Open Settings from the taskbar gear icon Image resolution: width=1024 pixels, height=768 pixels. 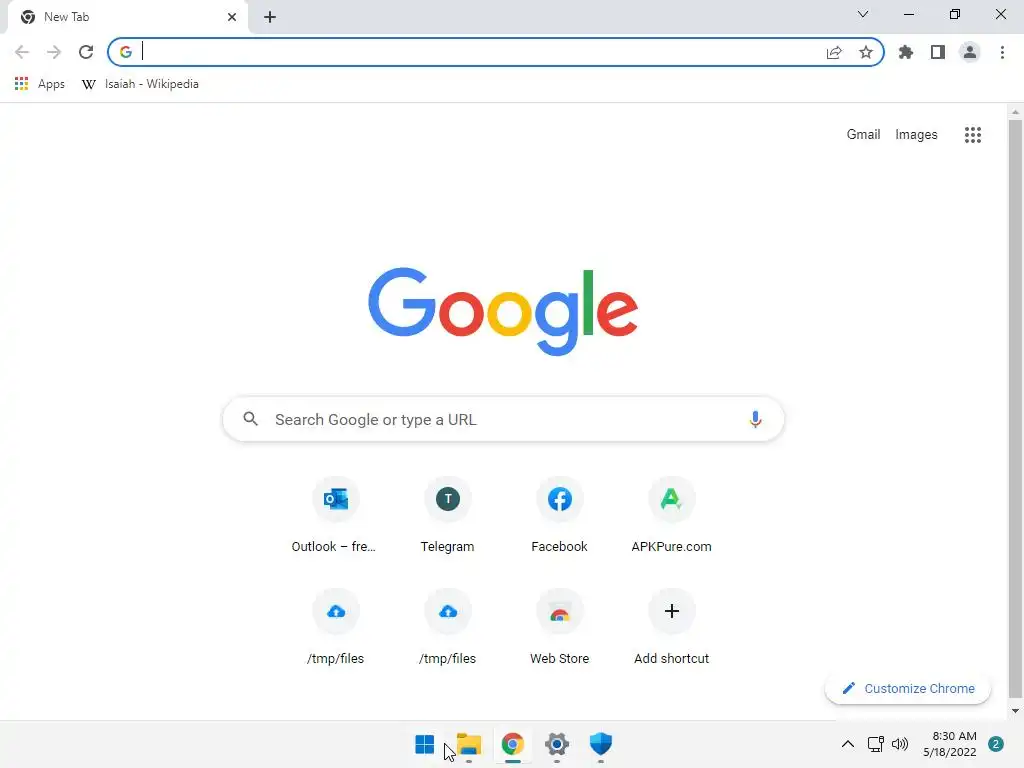click(x=556, y=744)
